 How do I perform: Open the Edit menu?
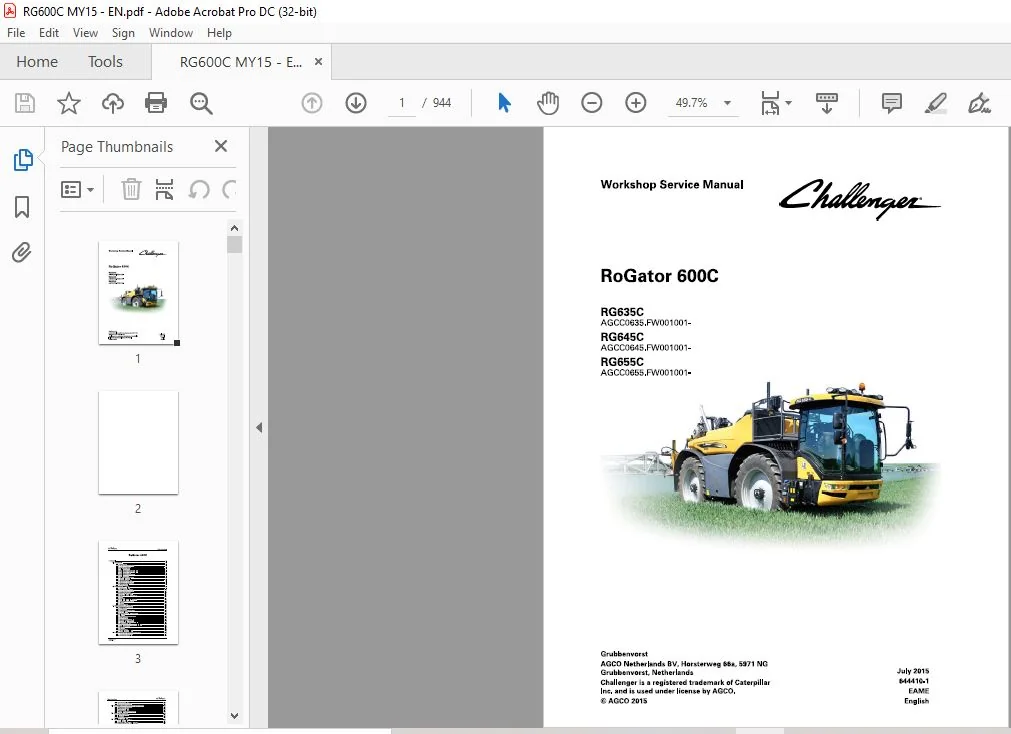coord(48,33)
